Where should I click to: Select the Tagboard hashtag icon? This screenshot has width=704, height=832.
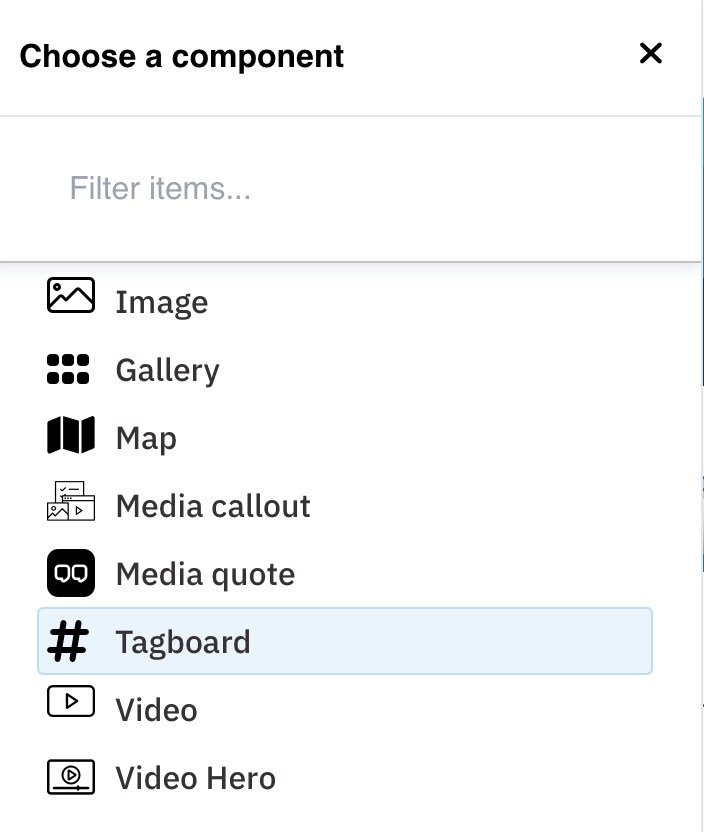pyautogui.click(x=69, y=640)
